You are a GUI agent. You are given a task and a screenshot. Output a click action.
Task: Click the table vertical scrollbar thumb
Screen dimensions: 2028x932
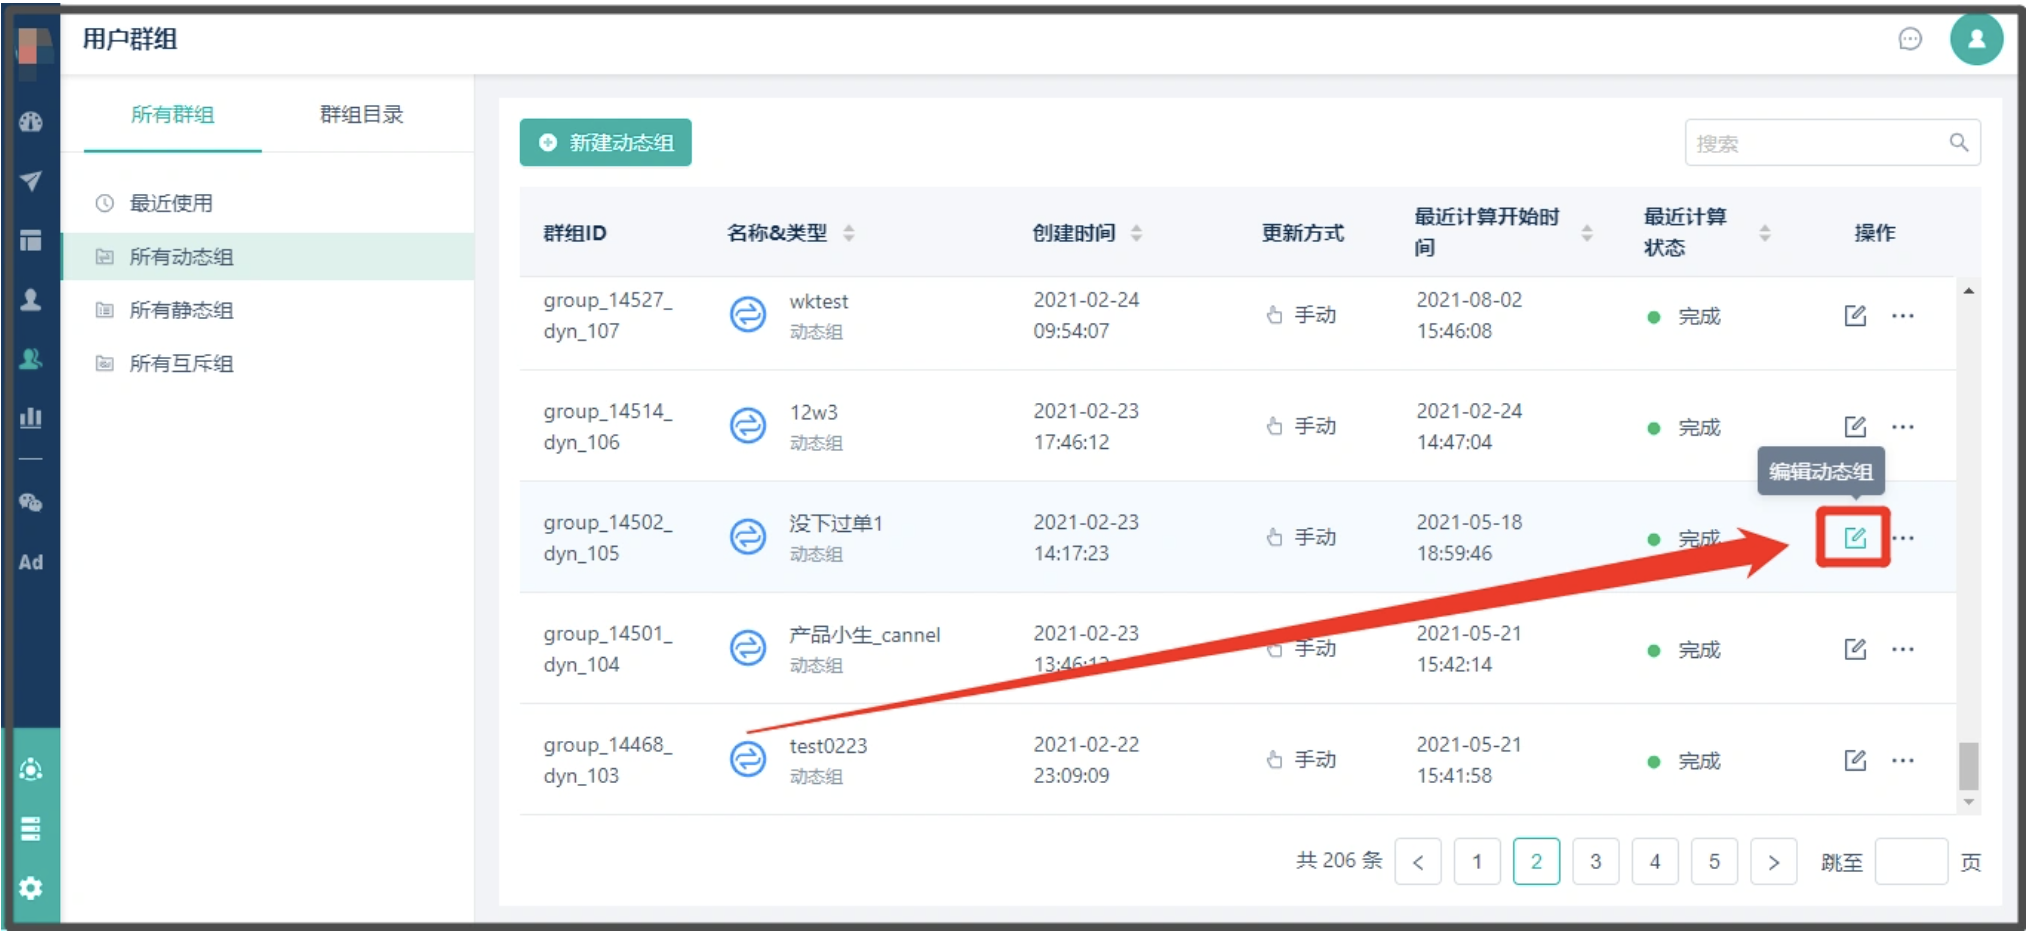point(1968,766)
